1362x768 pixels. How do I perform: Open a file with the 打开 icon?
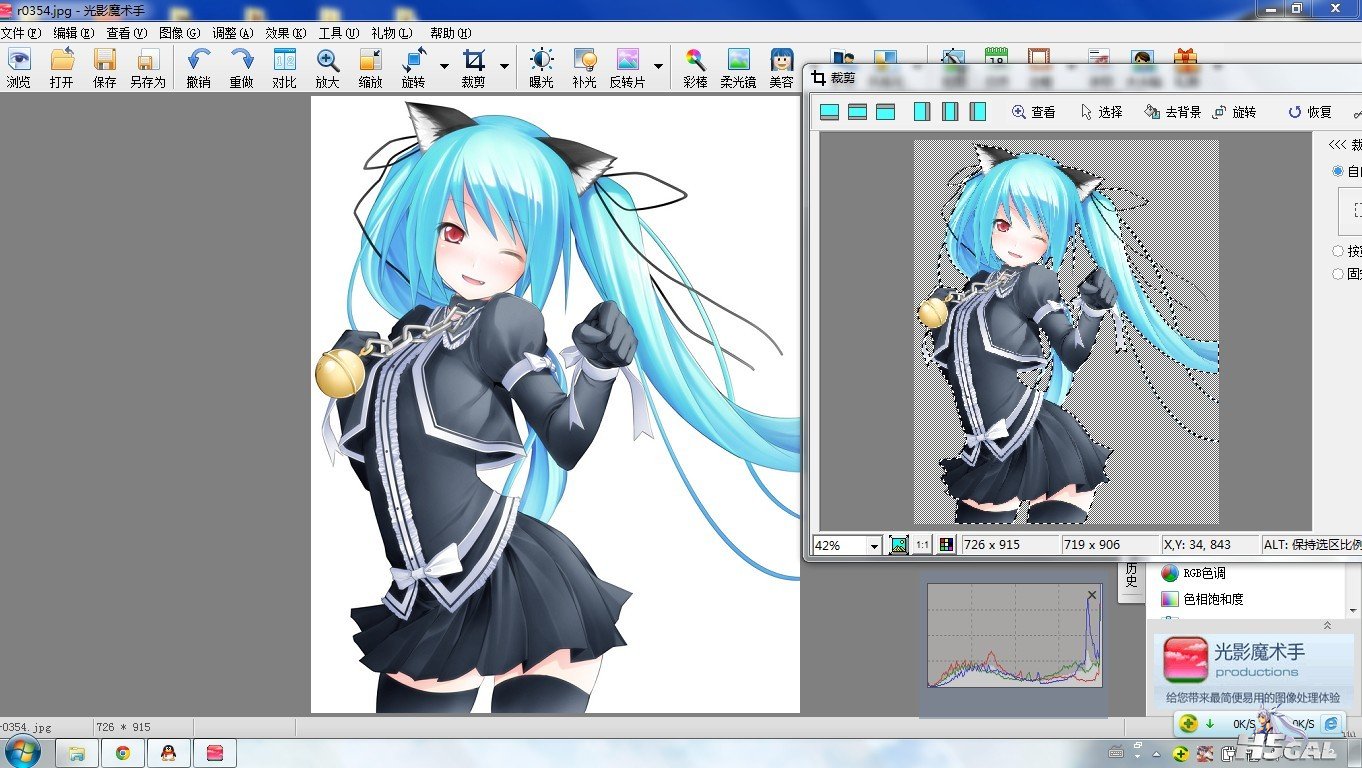click(x=62, y=69)
